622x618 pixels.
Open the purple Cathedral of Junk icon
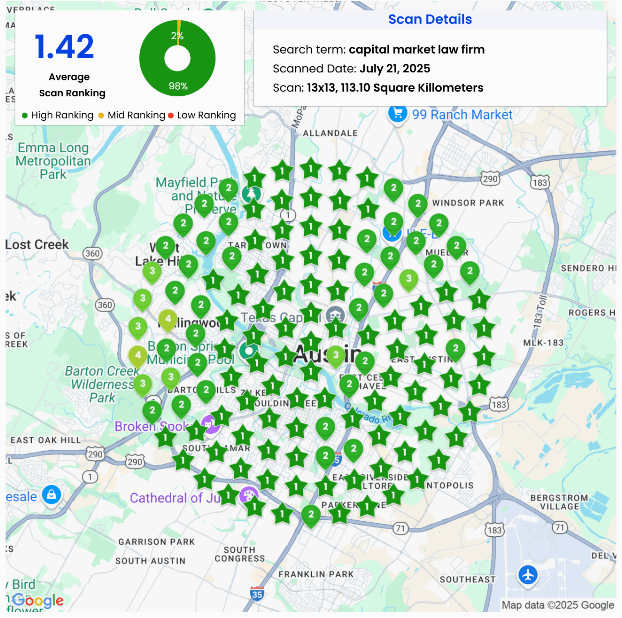(249, 495)
